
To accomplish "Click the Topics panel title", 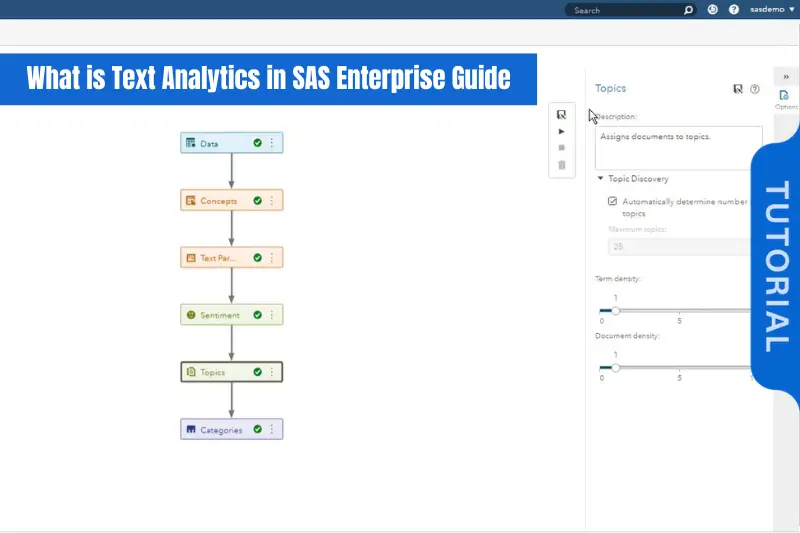I will (610, 88).
